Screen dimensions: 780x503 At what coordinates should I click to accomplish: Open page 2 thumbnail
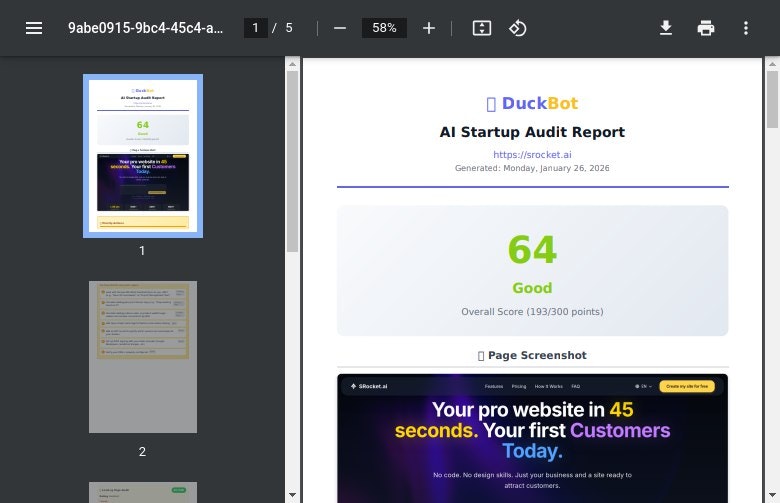(x=143, y=357)
